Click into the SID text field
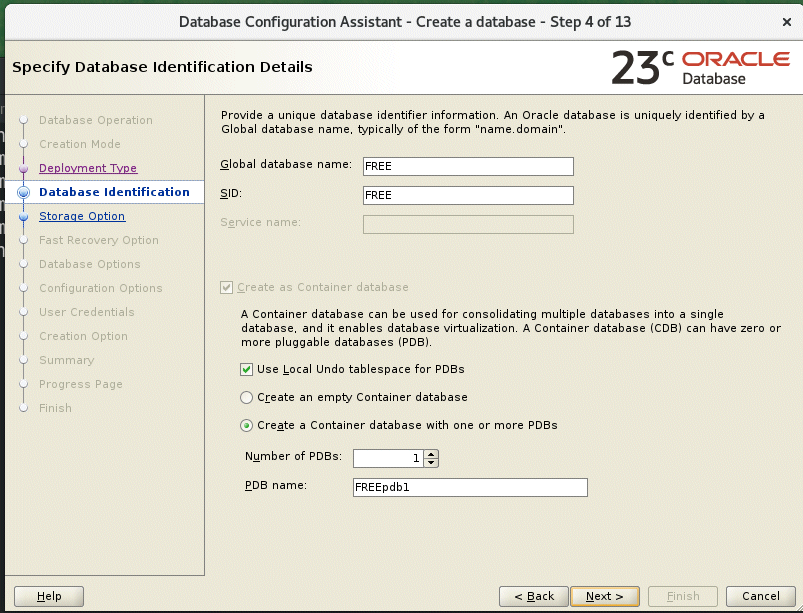The image size is (803, 613). pyautogui.click(x=467, y=195)
